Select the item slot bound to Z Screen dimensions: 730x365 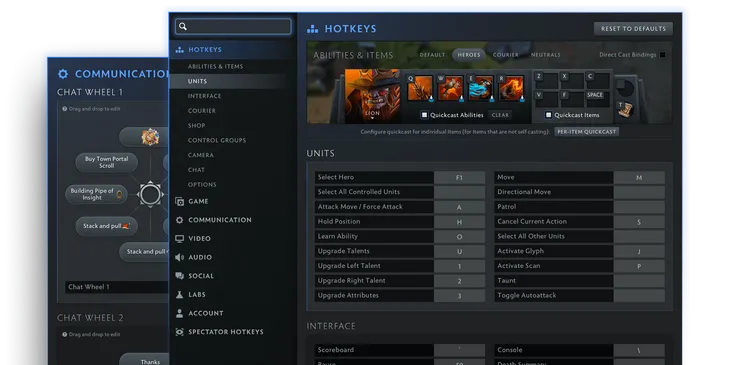pyautogui.click(x=546, y=81)
